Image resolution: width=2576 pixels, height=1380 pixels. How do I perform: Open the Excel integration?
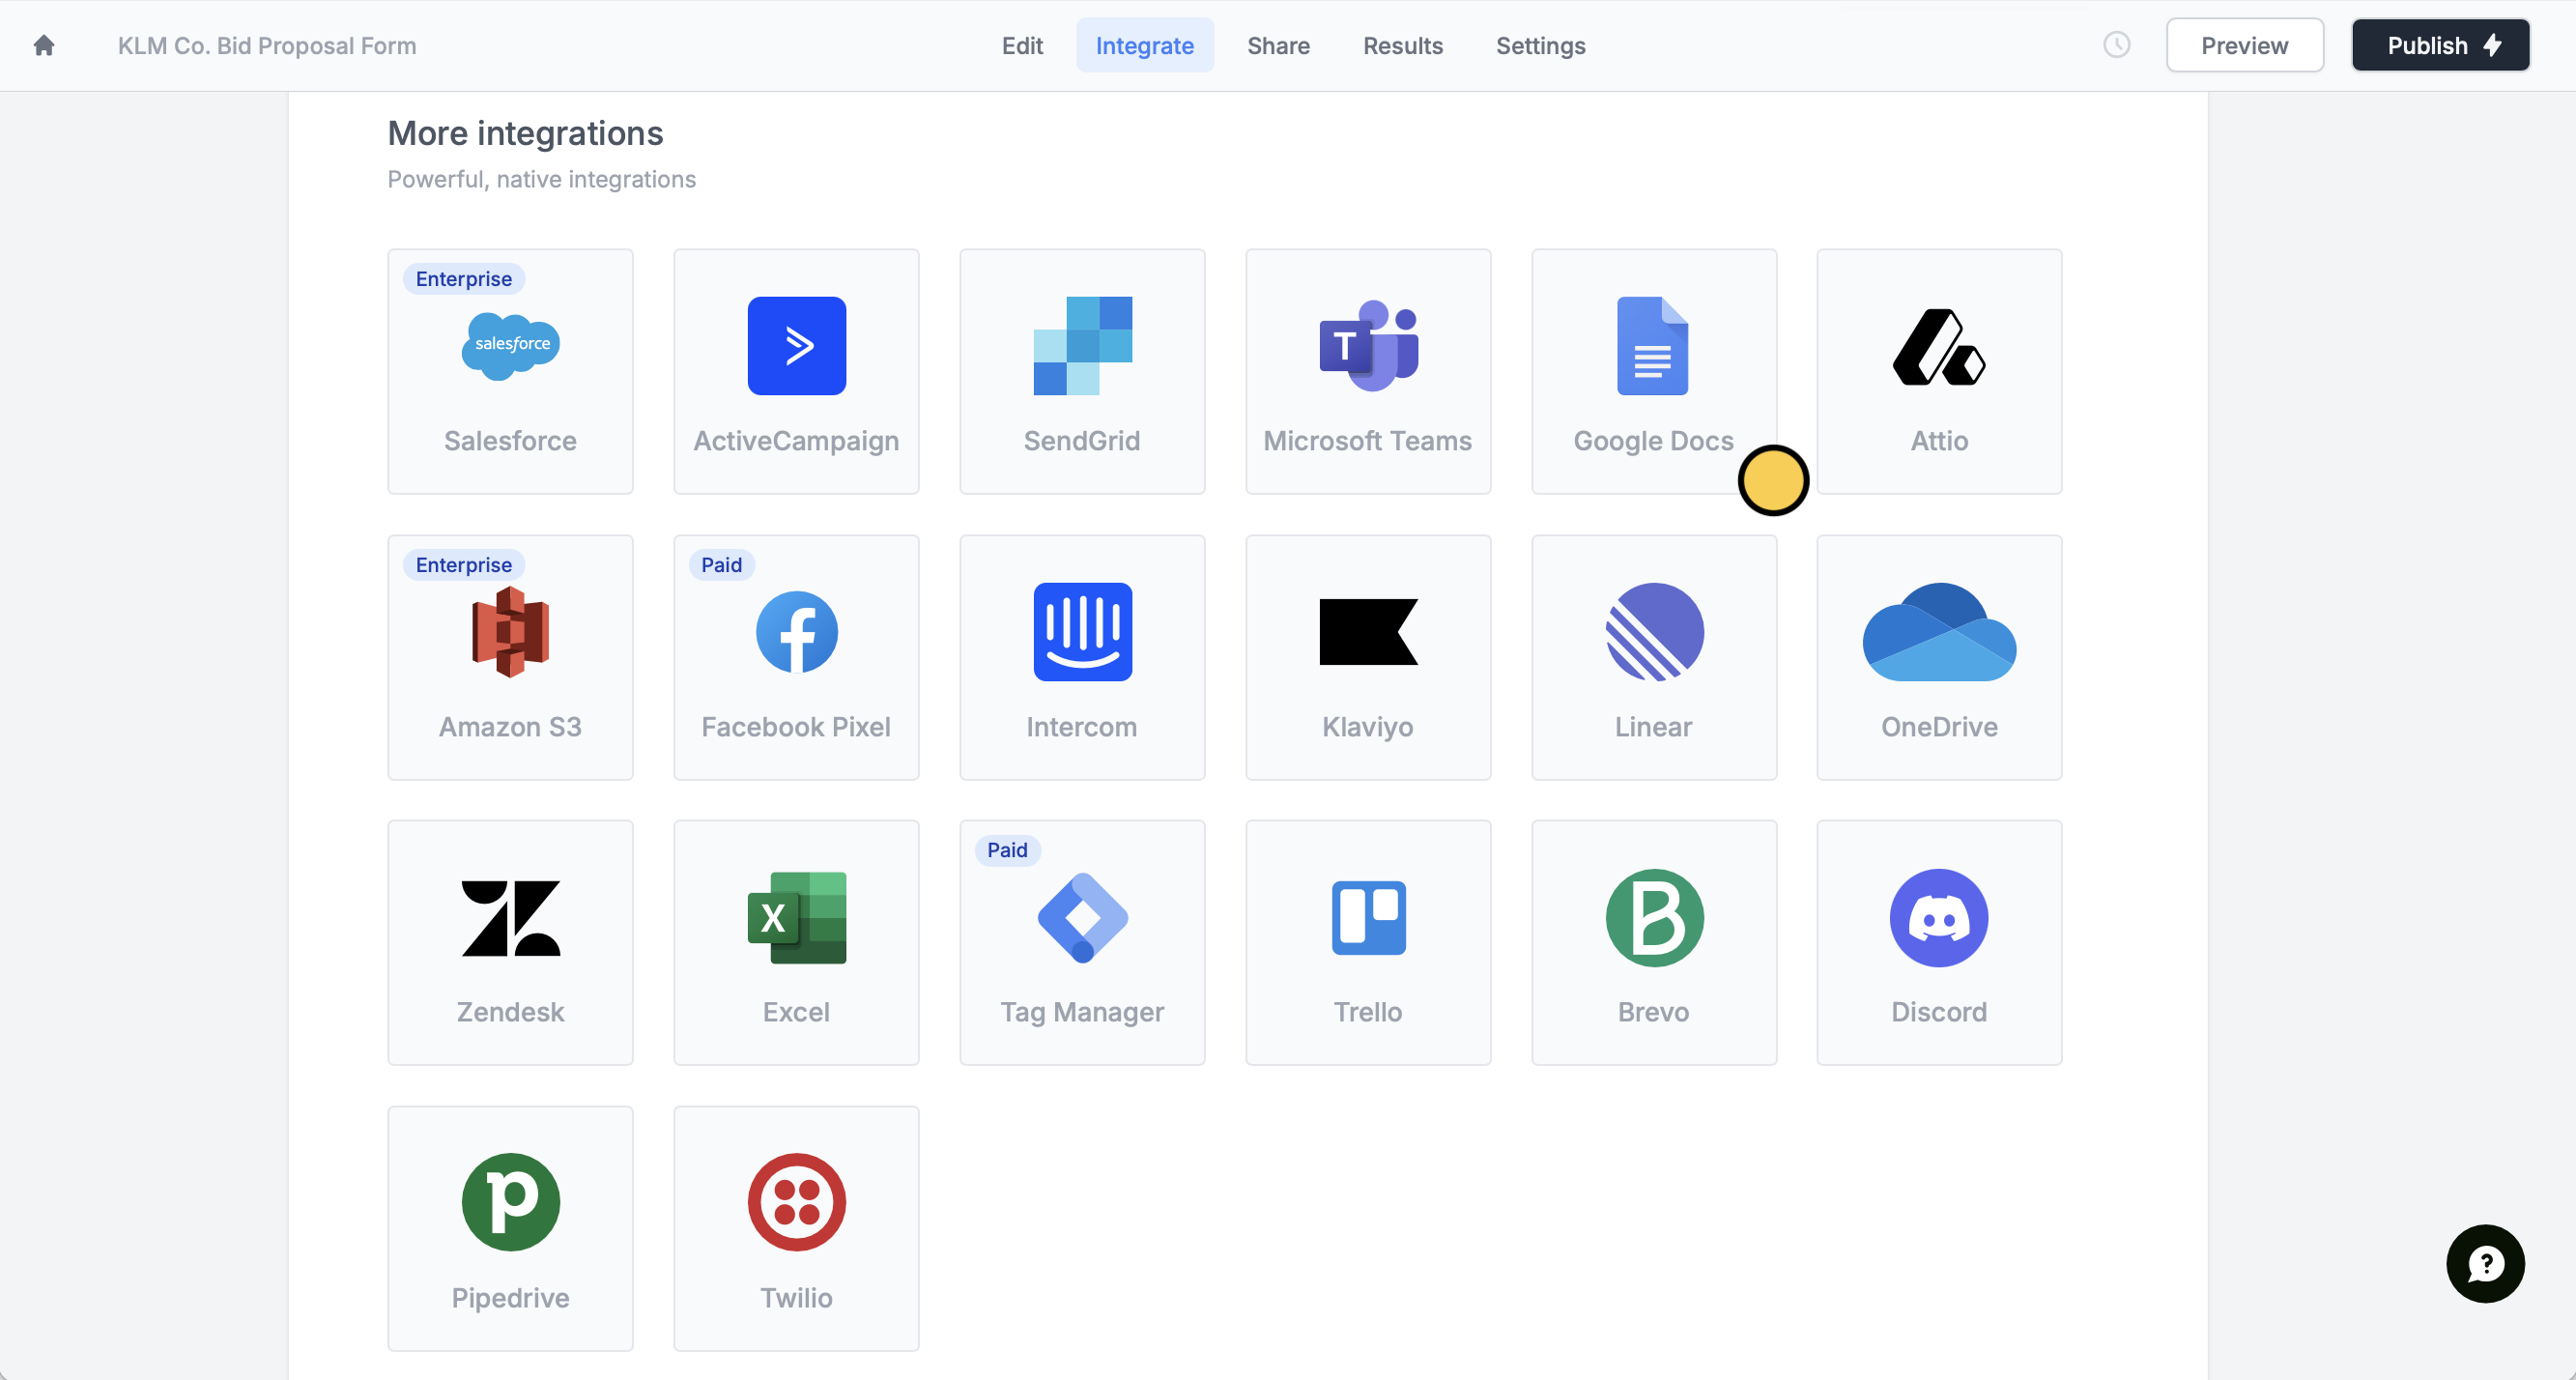click(796, 942)
